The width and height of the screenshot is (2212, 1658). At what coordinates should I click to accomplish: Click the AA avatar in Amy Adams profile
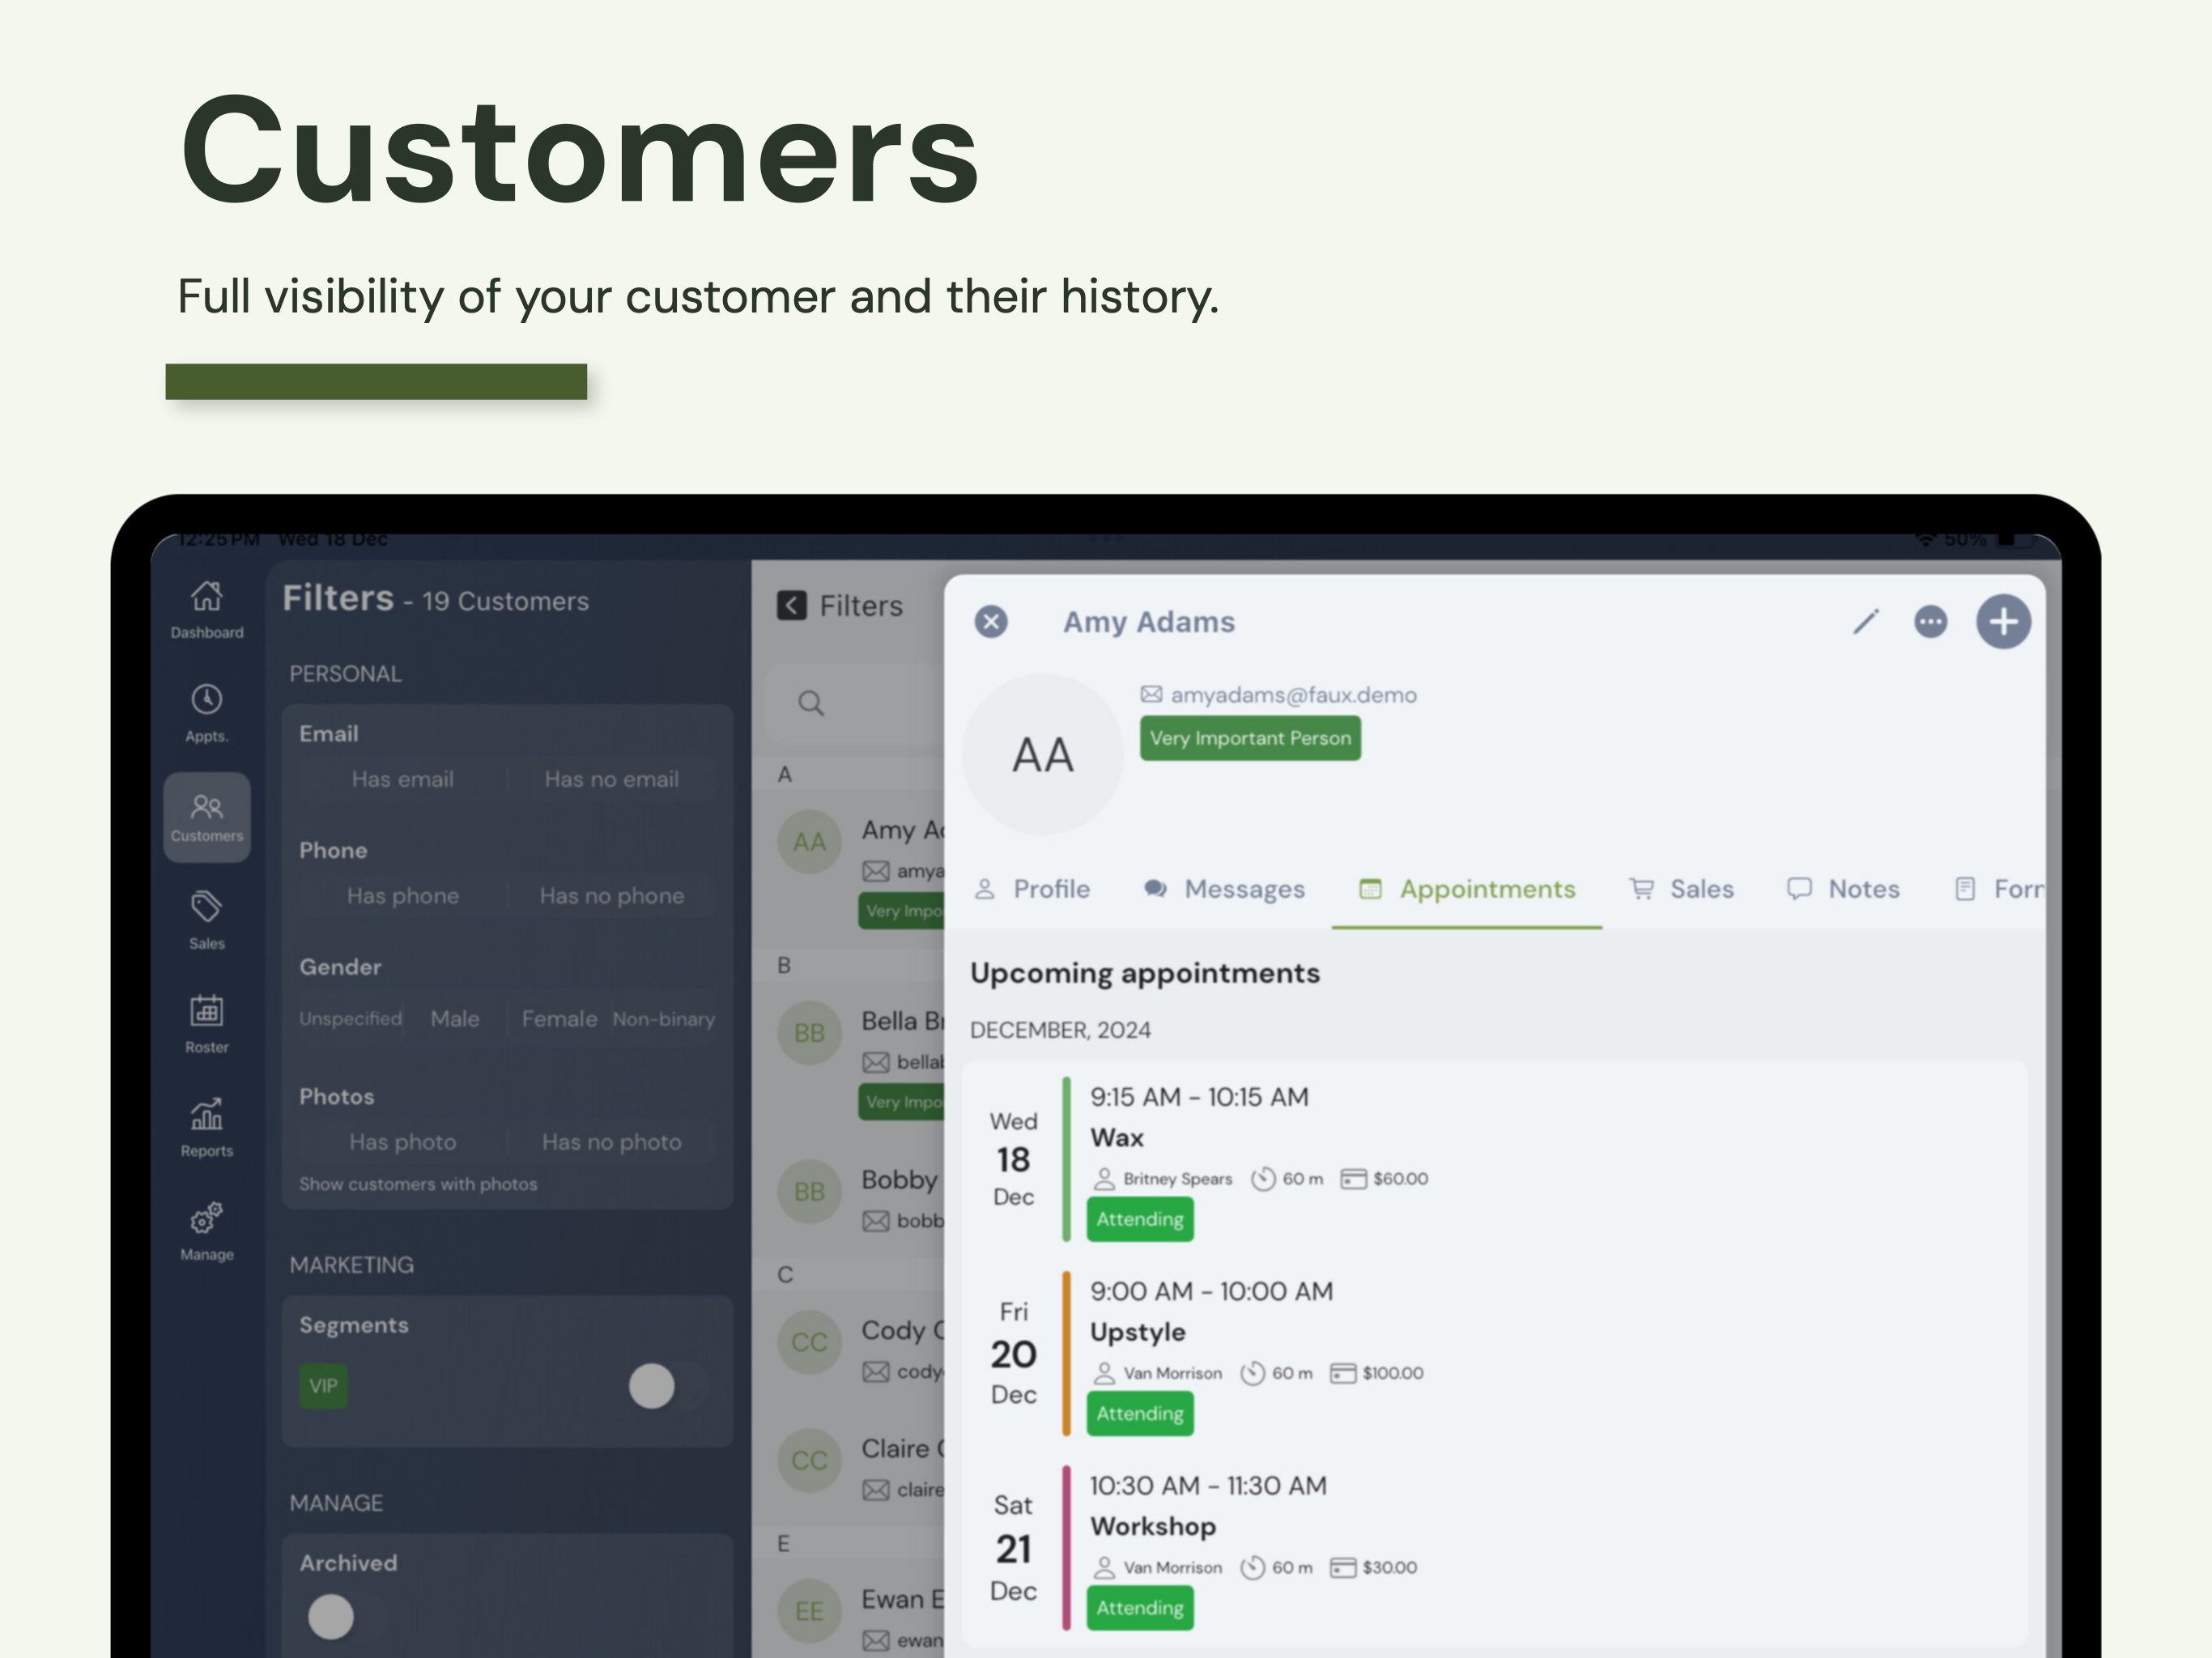pos(1043,754)
